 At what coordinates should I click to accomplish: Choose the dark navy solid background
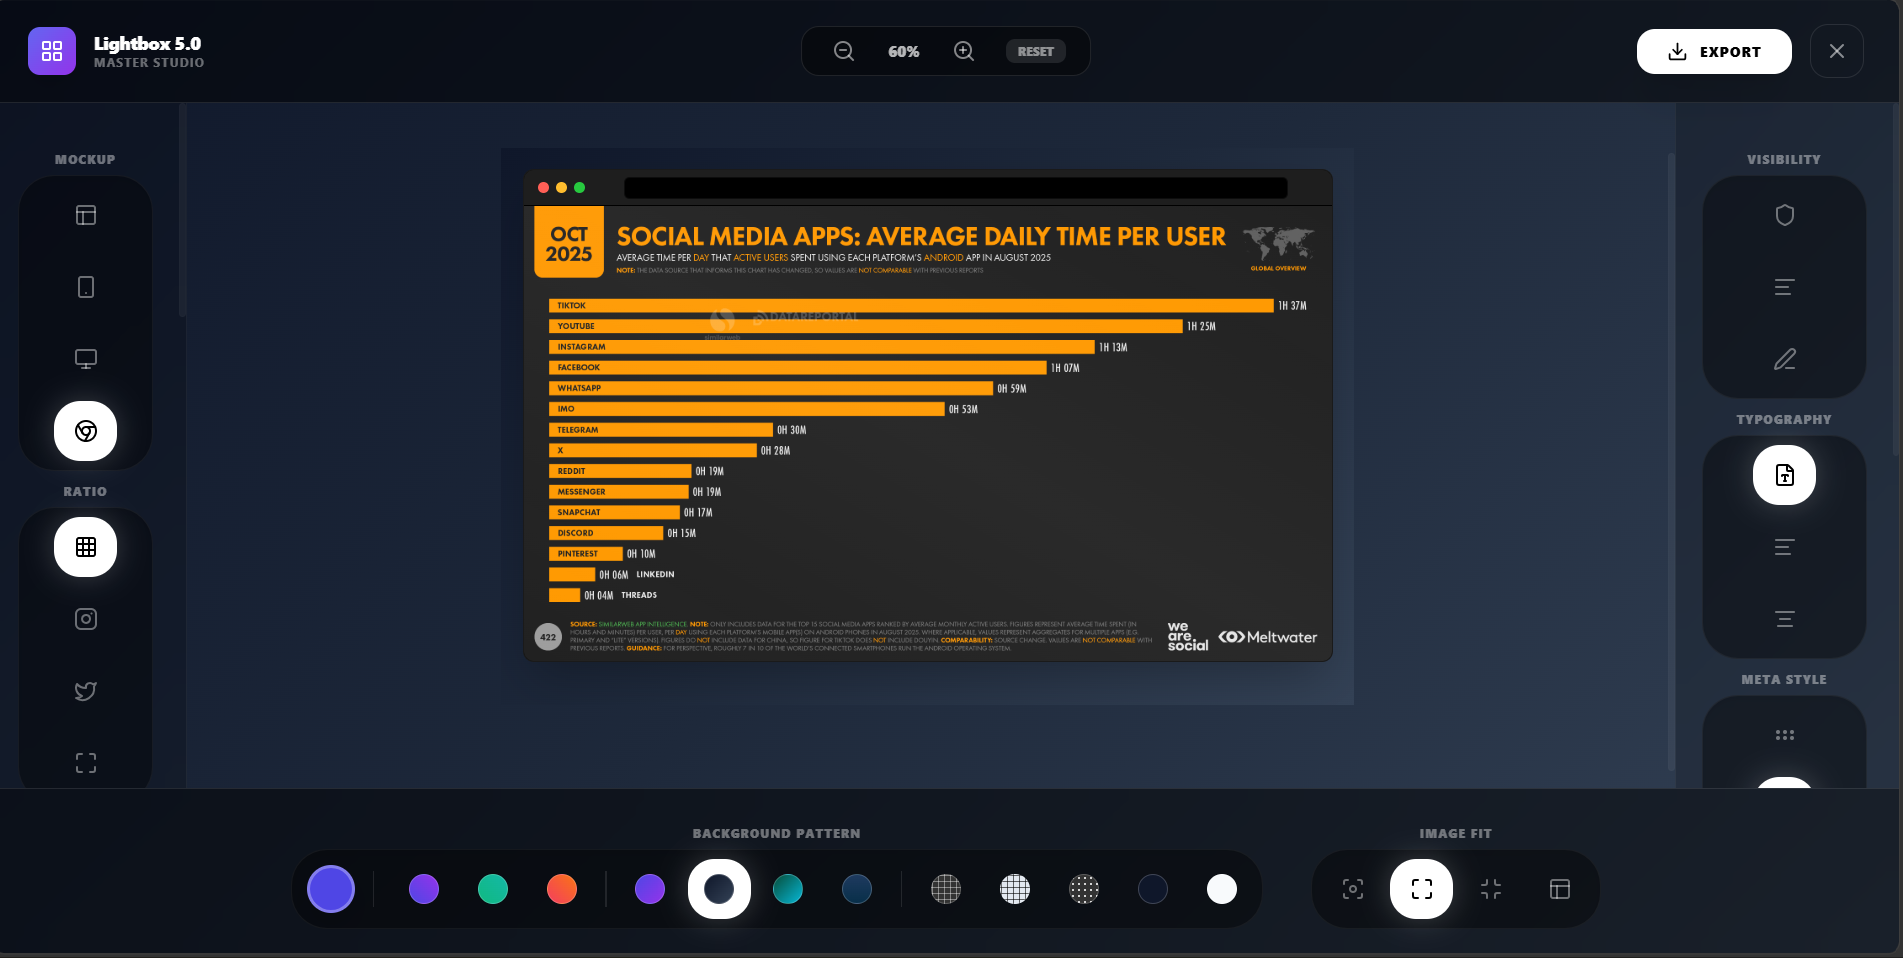coord(1153,889)
